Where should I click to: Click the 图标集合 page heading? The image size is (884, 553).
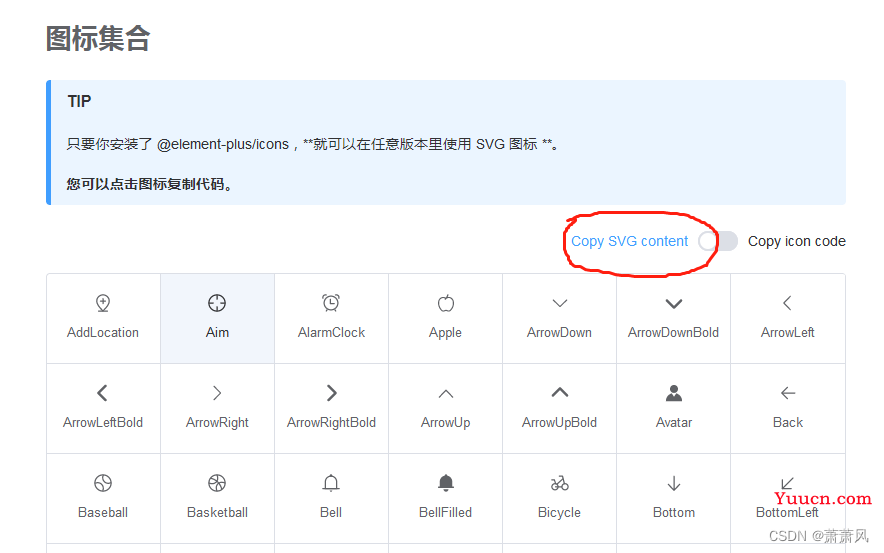[98, 39]
